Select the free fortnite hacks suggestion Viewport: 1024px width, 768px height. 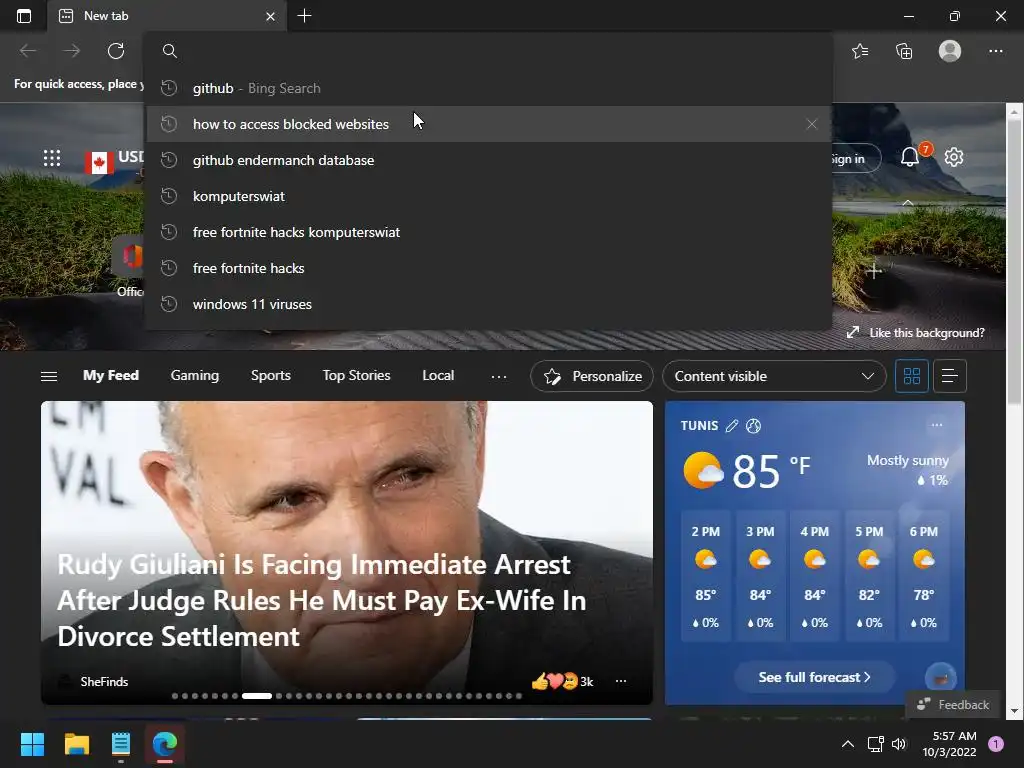(x=488, y=268)
